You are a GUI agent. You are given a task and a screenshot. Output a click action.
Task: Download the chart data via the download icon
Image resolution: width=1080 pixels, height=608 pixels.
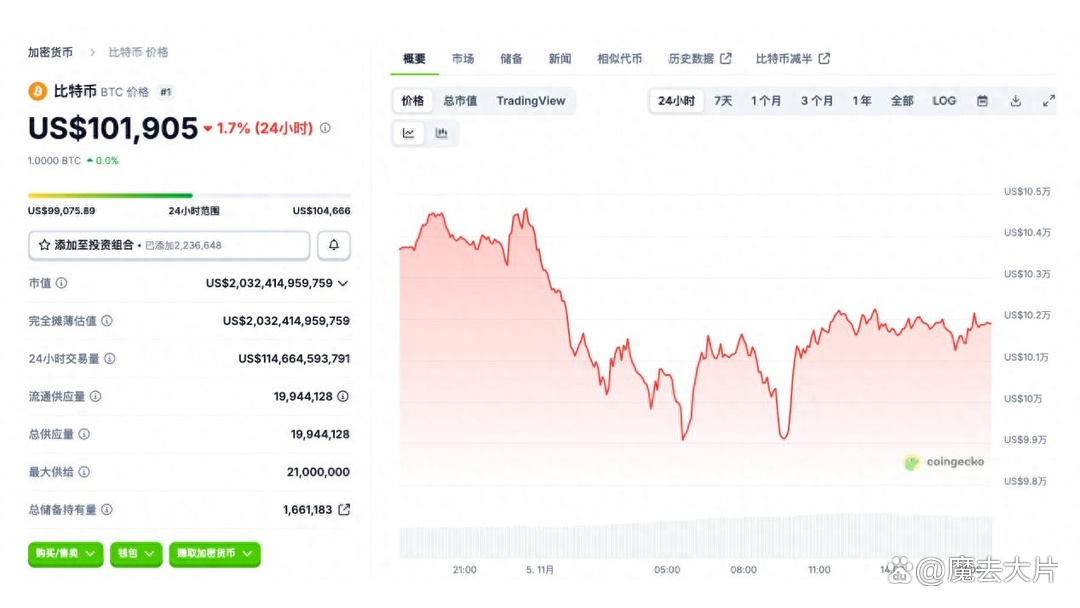click(1014, 100)
